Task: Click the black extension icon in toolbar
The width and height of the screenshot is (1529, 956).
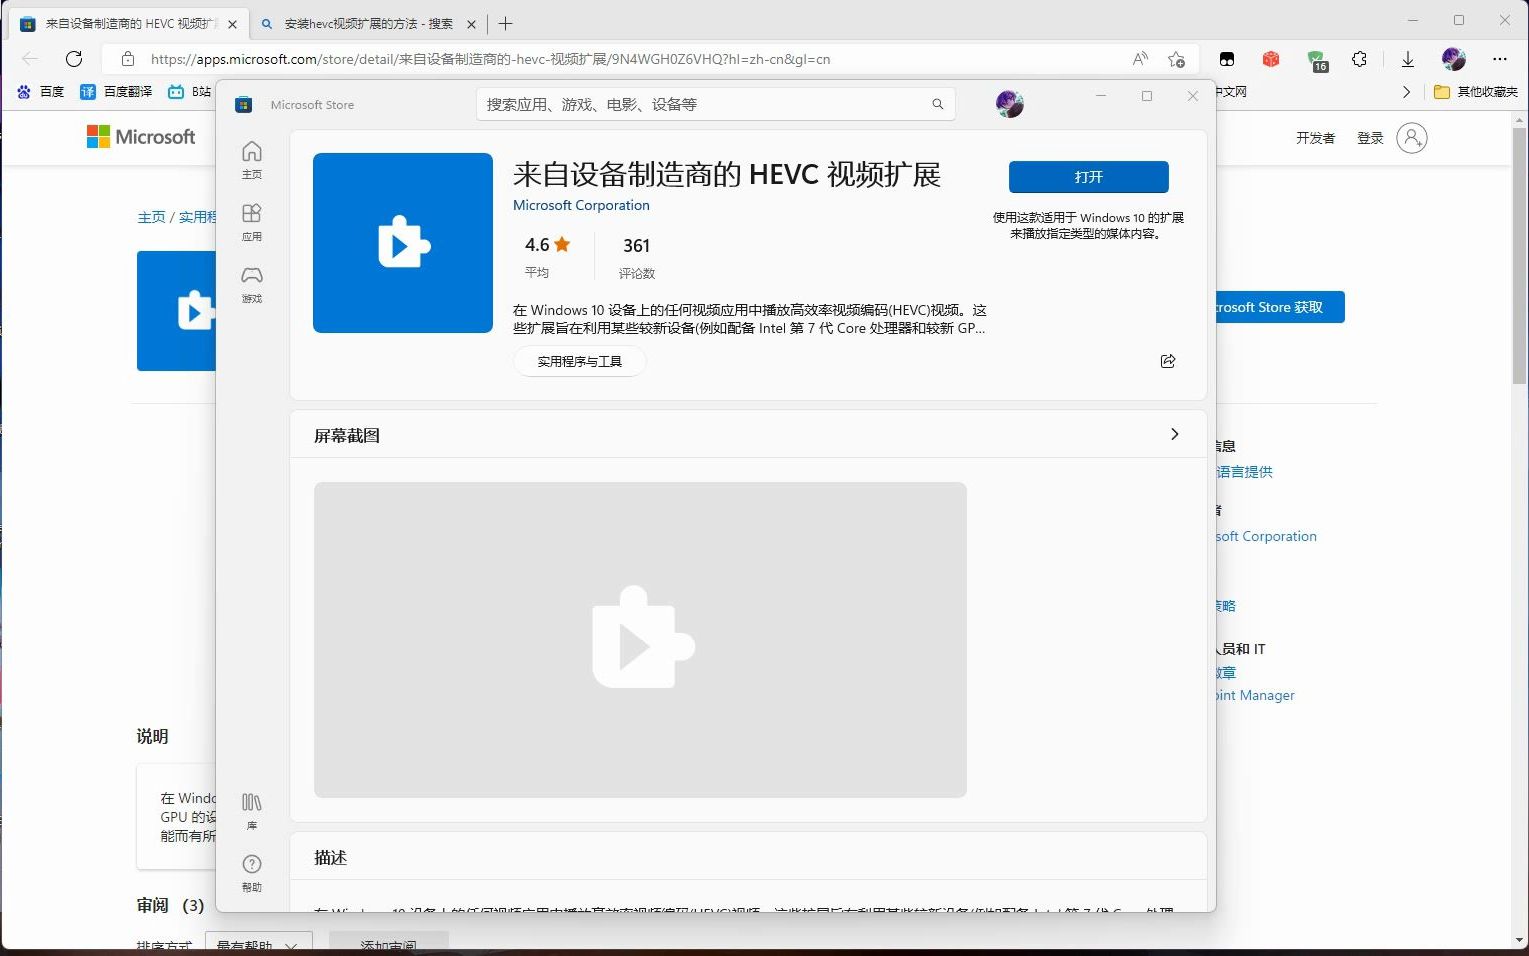Action: pyautogui.click(x=1227, y=59)
